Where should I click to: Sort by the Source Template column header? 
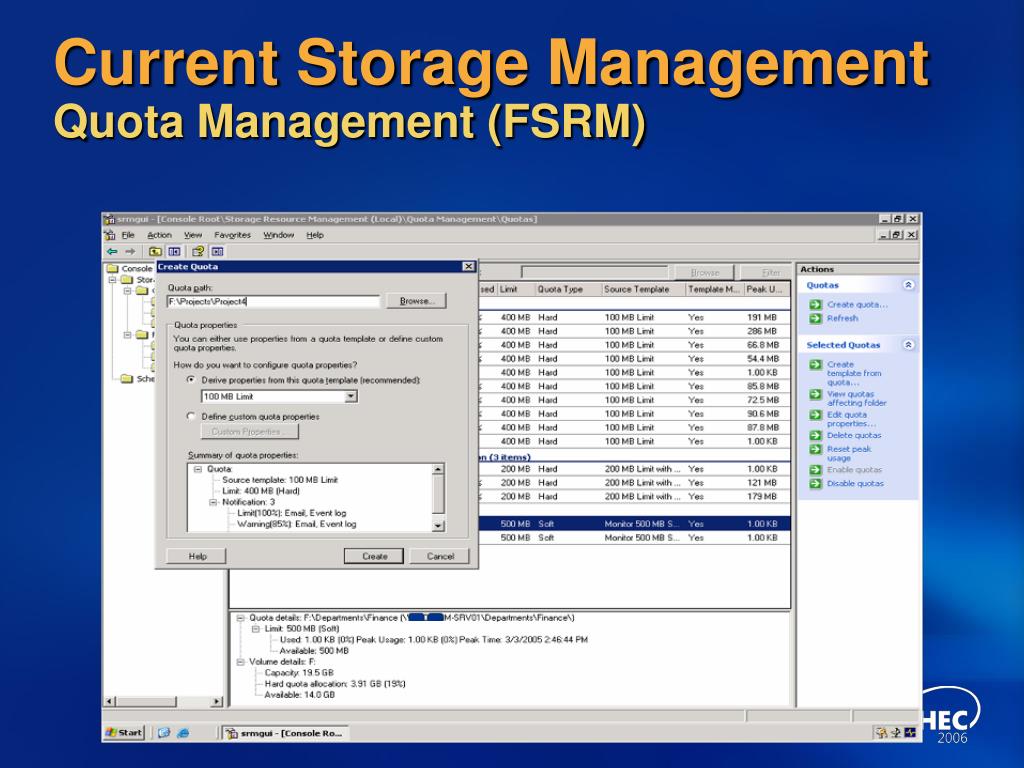(643, 289)
